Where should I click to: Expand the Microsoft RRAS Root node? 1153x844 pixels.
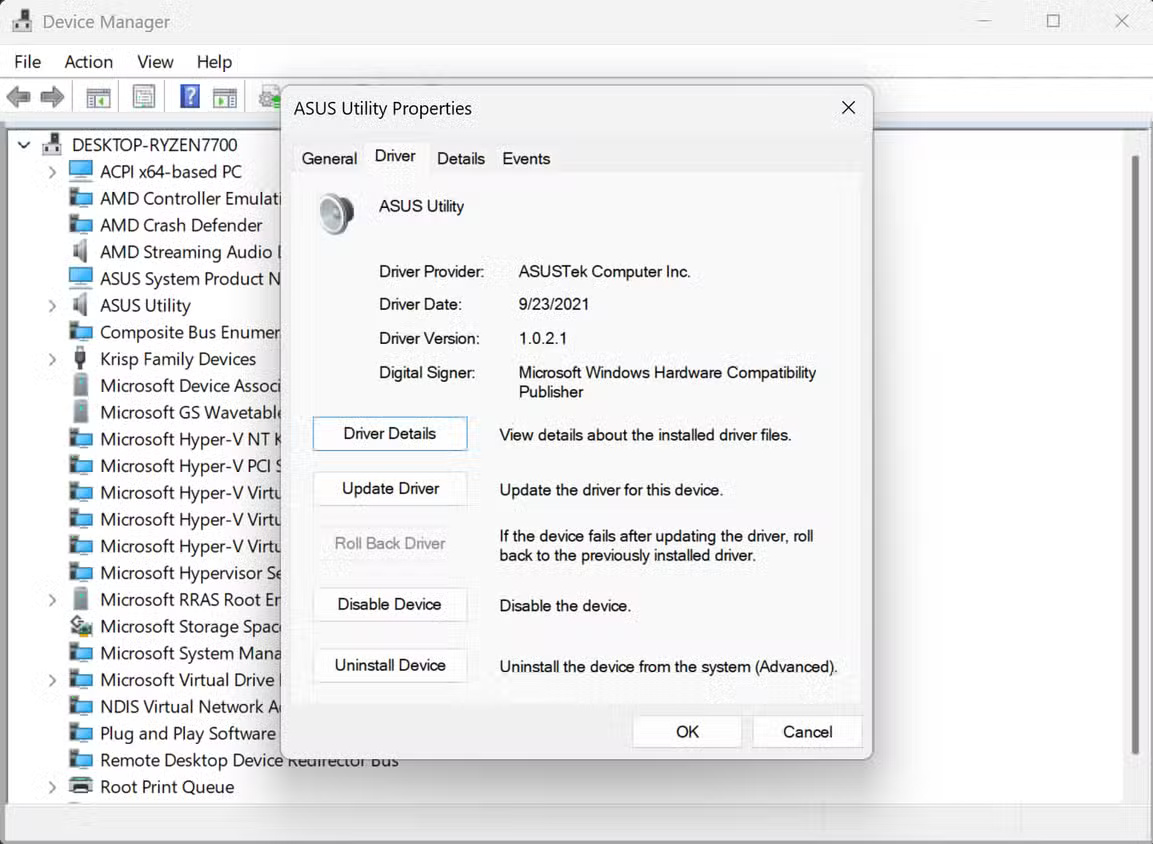[51, 599]
